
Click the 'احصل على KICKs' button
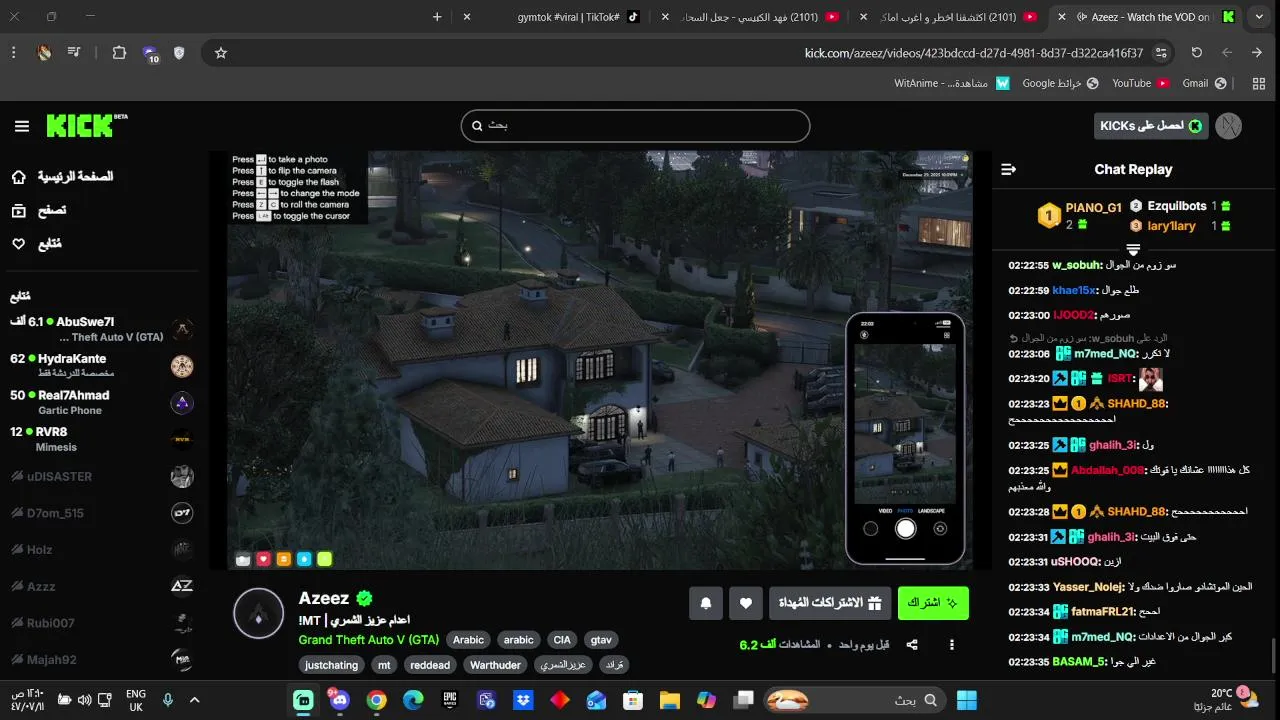coord(1151,126)
